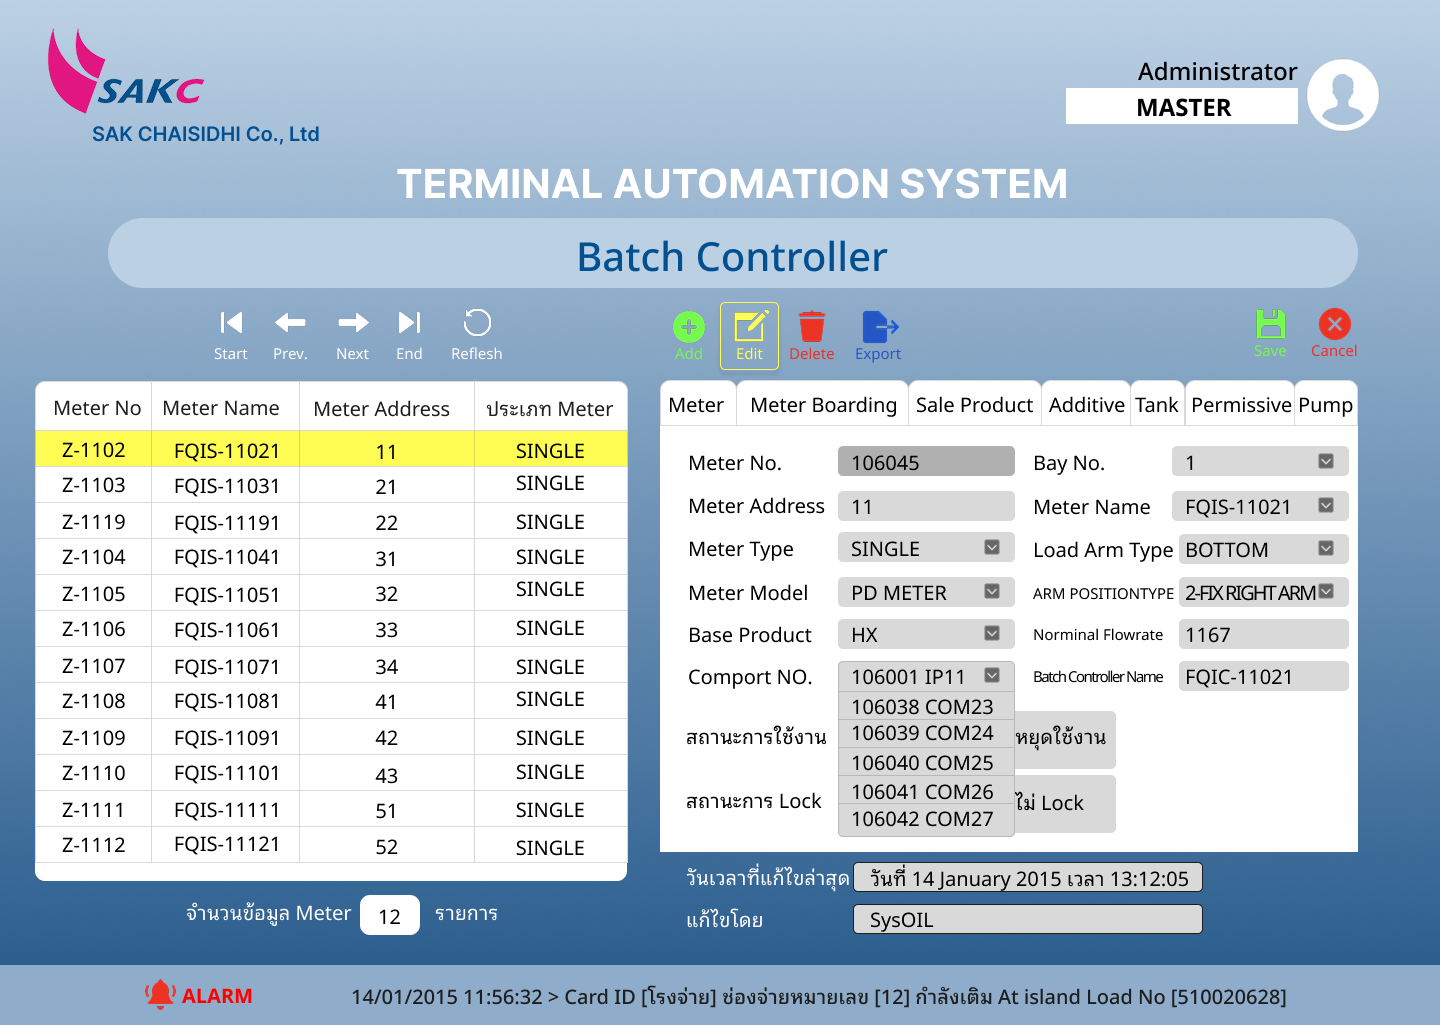This screenshot has width=1440, height=1025.
Task: Save changes with the green floppy icon
Action: point(1271,324)
